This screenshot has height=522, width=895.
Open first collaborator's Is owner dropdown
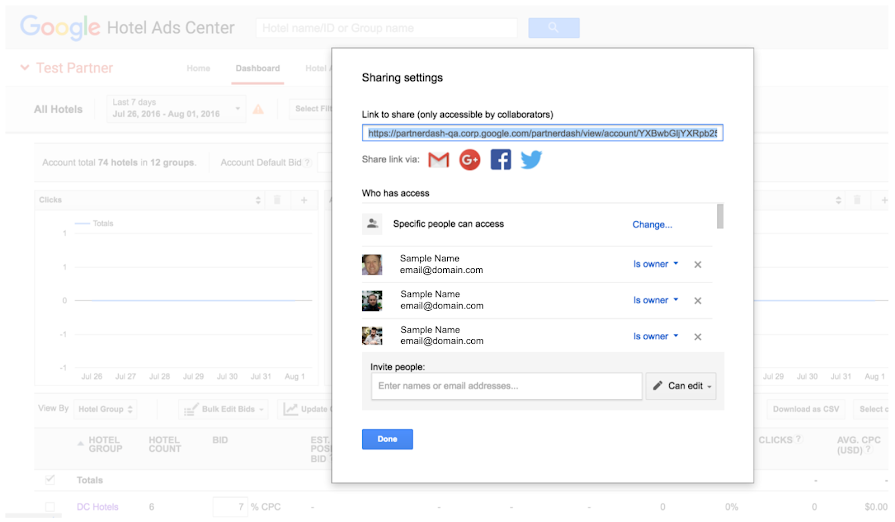(x=655, y=264)
